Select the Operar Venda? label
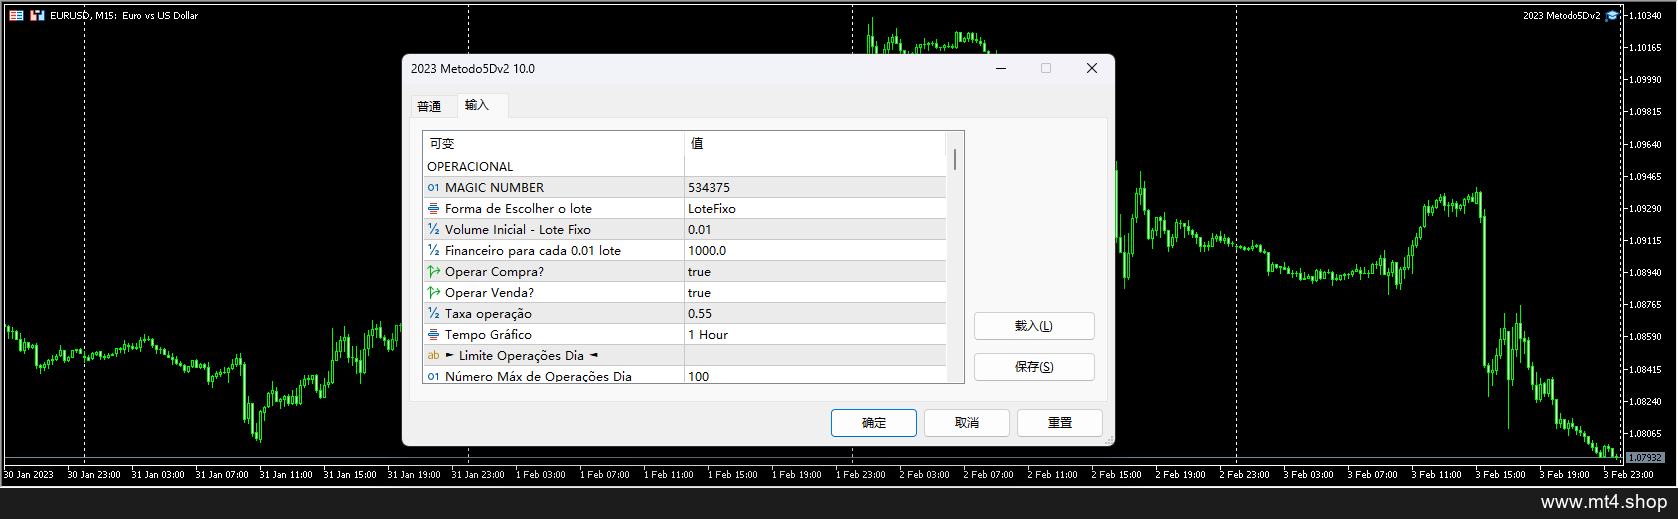 489,292
